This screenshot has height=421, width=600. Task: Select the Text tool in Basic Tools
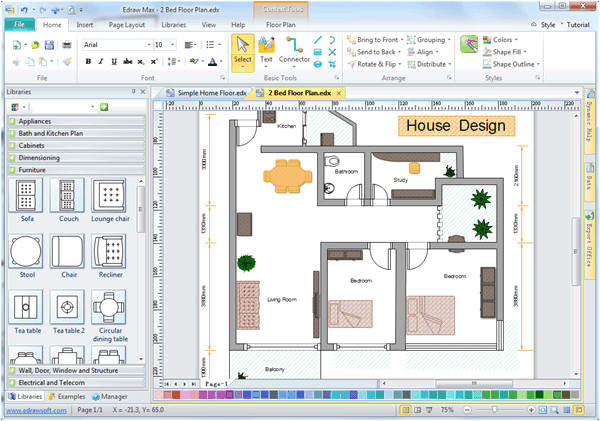(x=266, y=50)
